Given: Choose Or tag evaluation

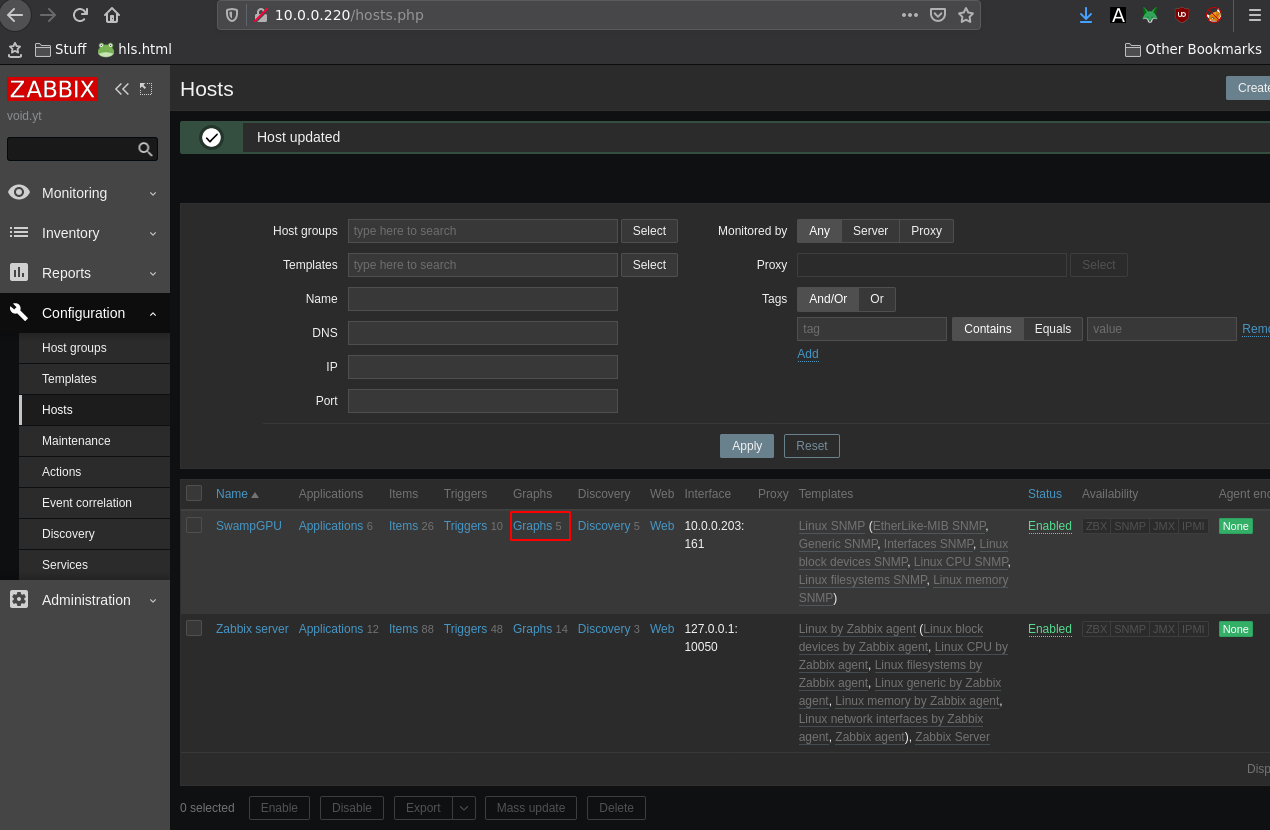Looking at the screenshot, I should [x=877, y=299].
